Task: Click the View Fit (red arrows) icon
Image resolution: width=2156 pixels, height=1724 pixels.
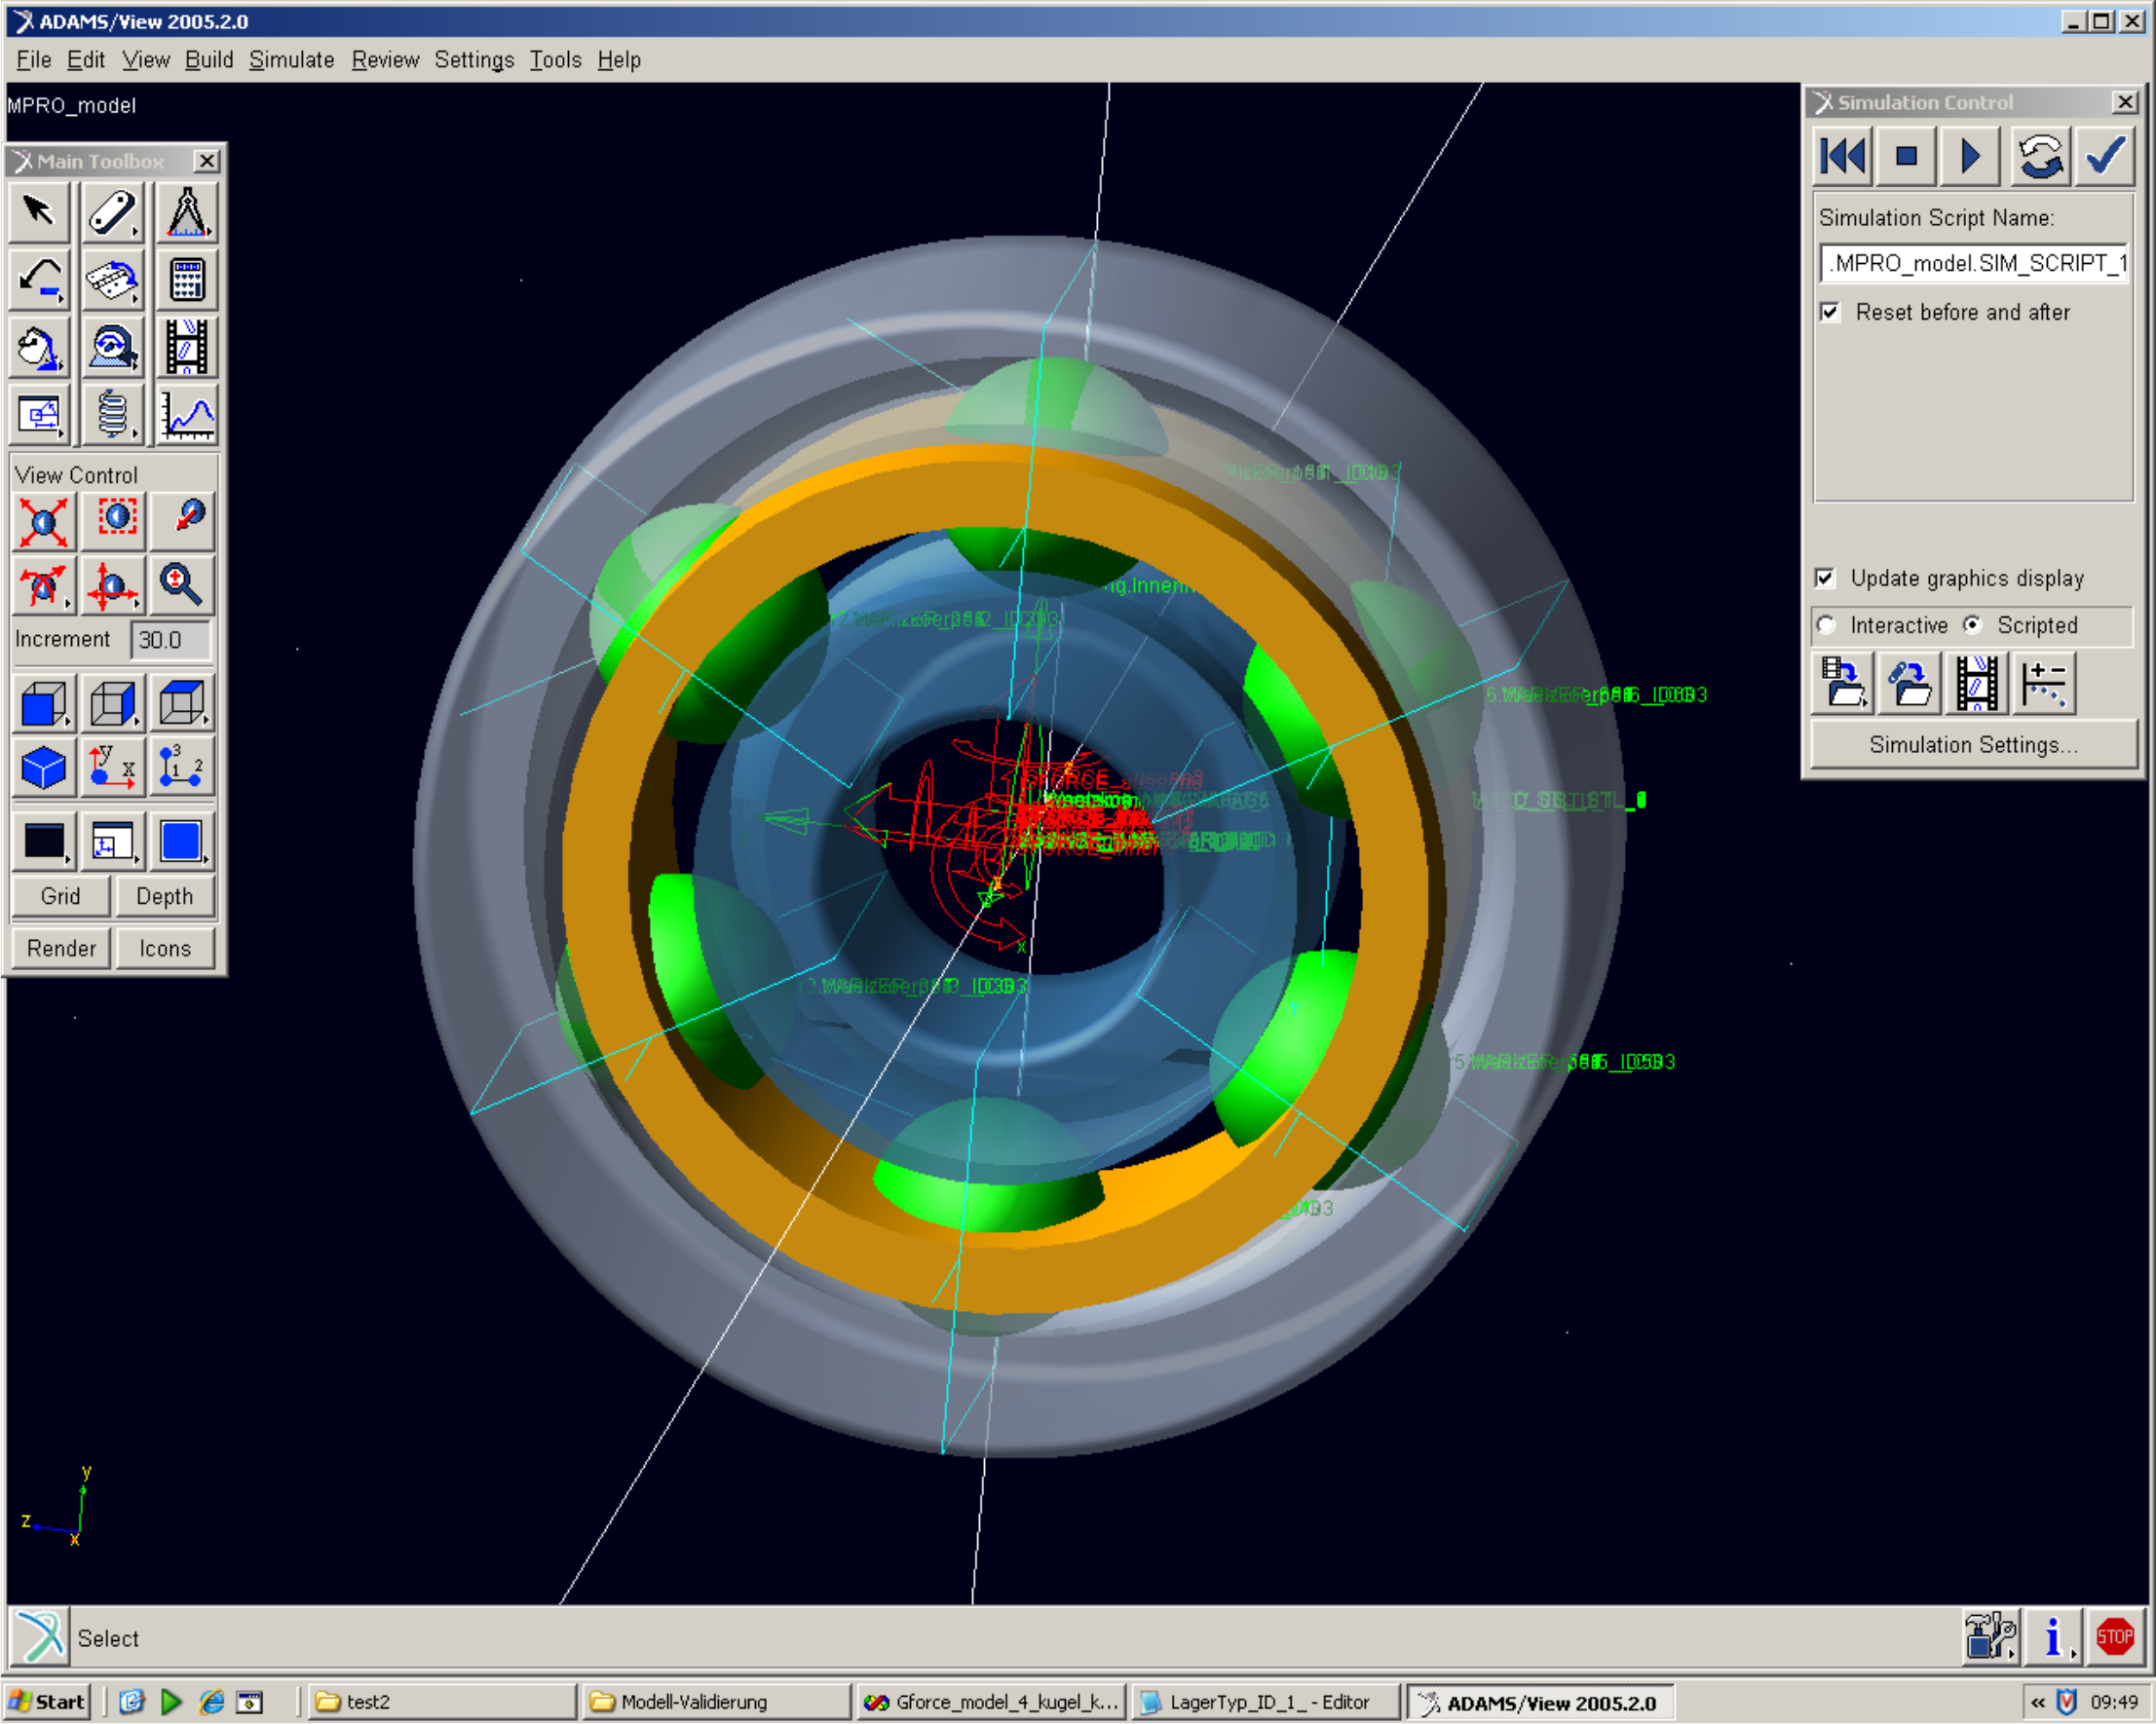Action: click(43, 521)
